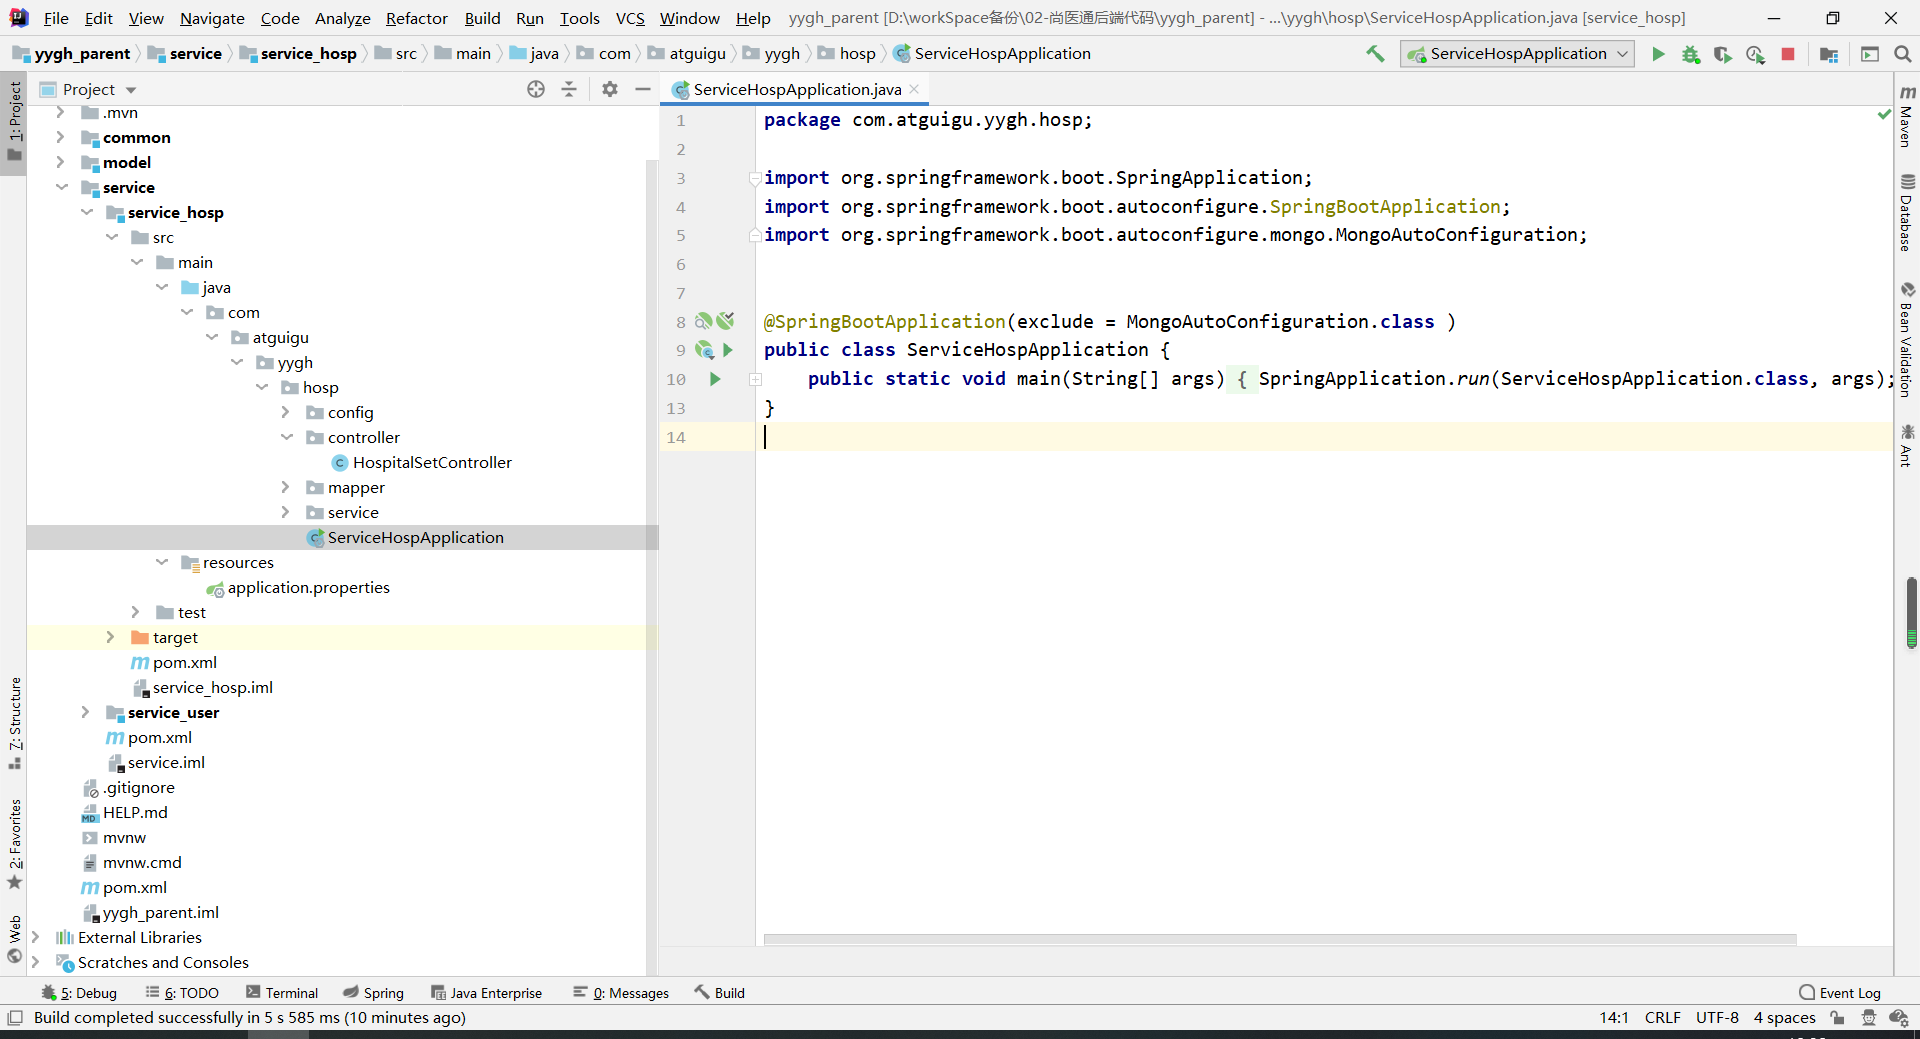1920x1039 pixels.
Task: Start debugging with the bug icon
Action: [x=1690, y=54]
